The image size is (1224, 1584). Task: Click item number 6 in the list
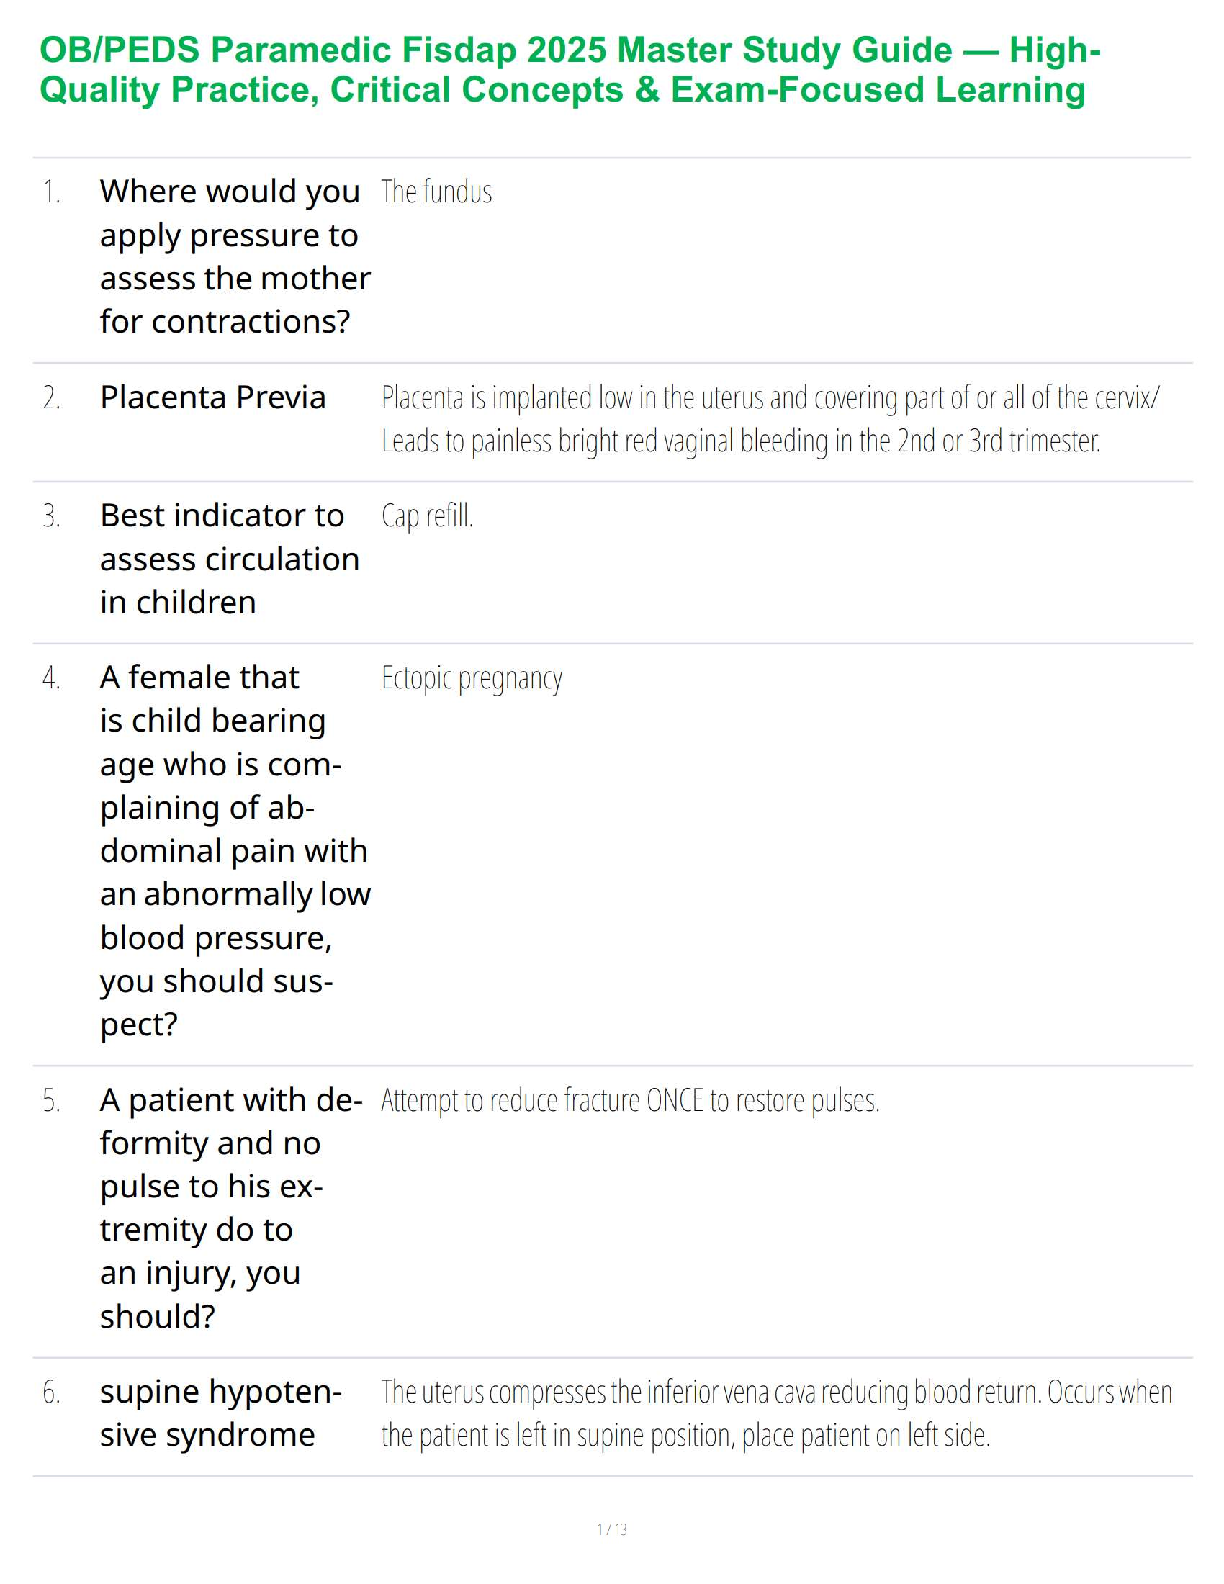point(51,1392)
